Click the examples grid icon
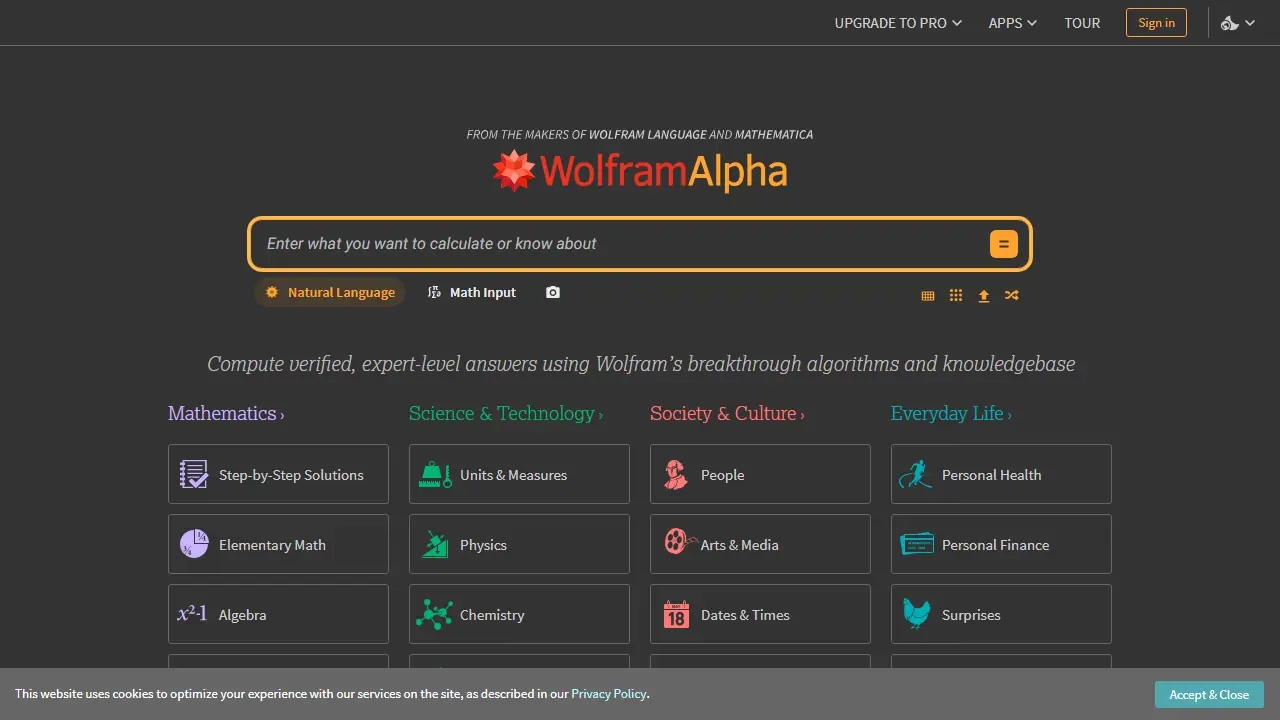This screenshot has height=720, width=1280. [x=956, y=296]
